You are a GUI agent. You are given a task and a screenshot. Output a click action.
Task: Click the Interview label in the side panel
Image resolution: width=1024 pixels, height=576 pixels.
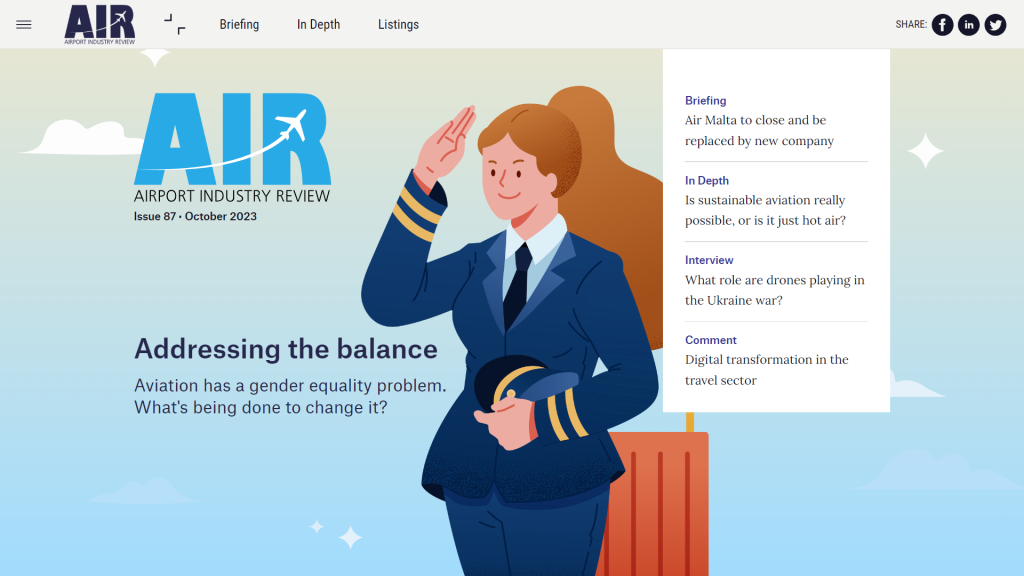(x=709, y=260)
